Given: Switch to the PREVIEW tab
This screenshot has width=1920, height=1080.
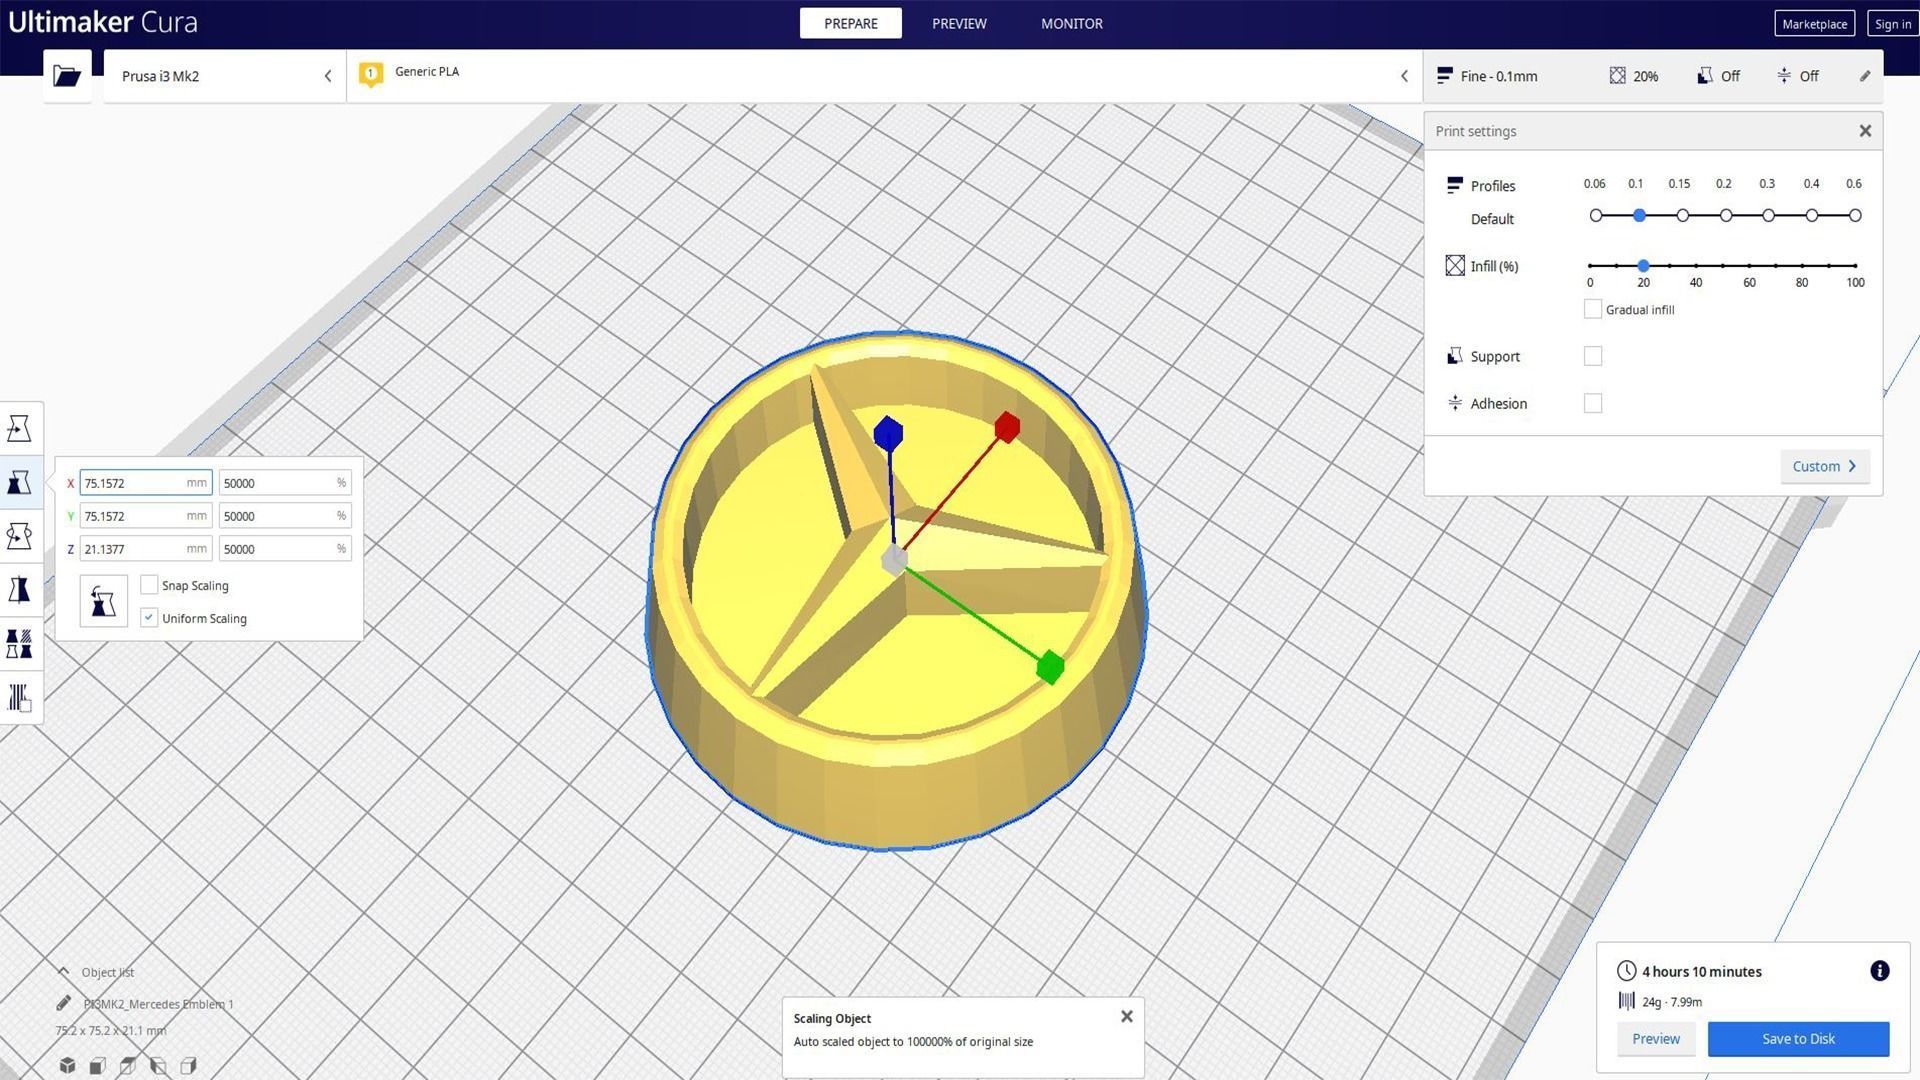Looking at the screenshot, I should [x=958, y=23].
